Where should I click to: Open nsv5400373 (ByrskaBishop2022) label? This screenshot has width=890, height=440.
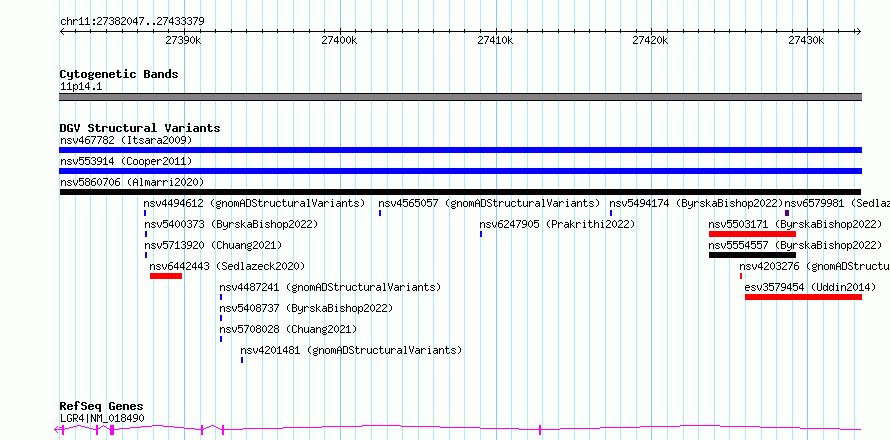(231, 224)
